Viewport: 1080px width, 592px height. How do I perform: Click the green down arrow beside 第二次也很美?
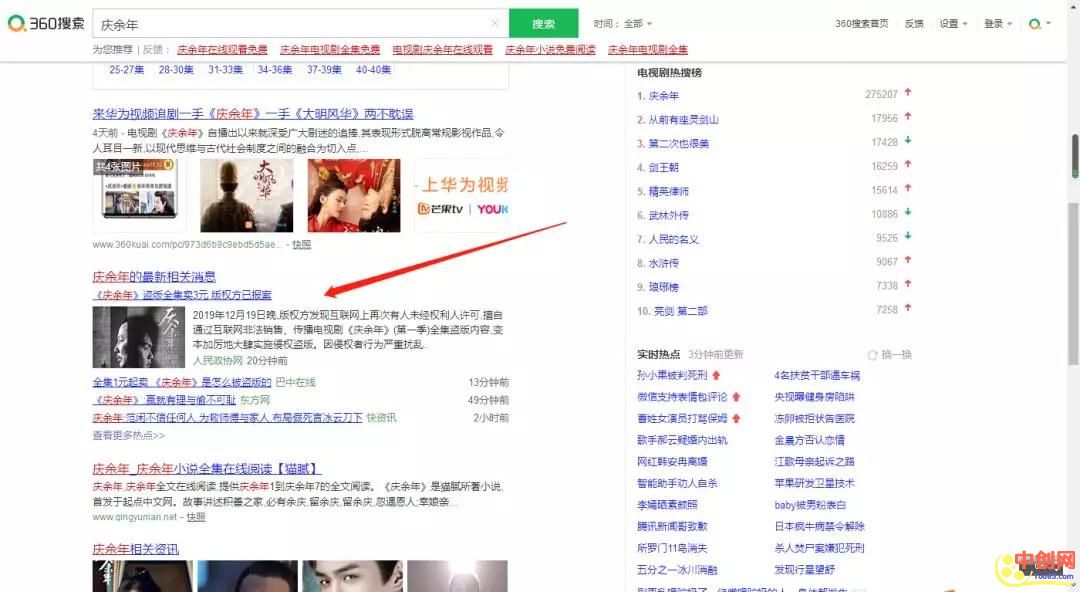point(907,143)
